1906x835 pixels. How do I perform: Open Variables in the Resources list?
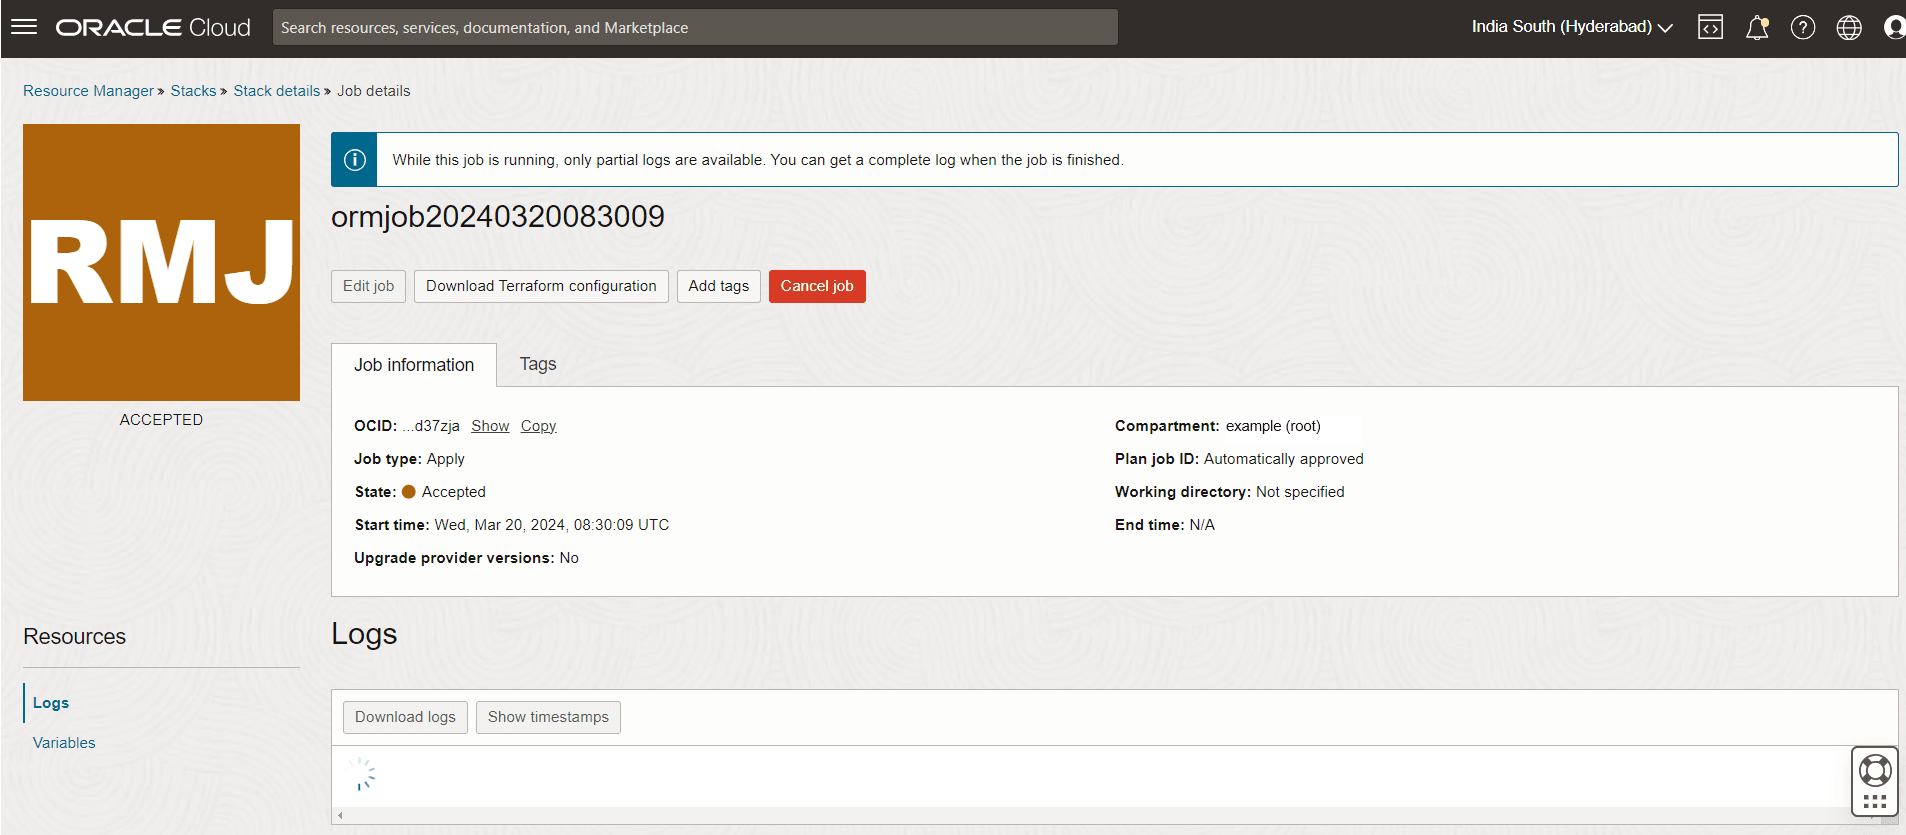[x=64, y=743]
